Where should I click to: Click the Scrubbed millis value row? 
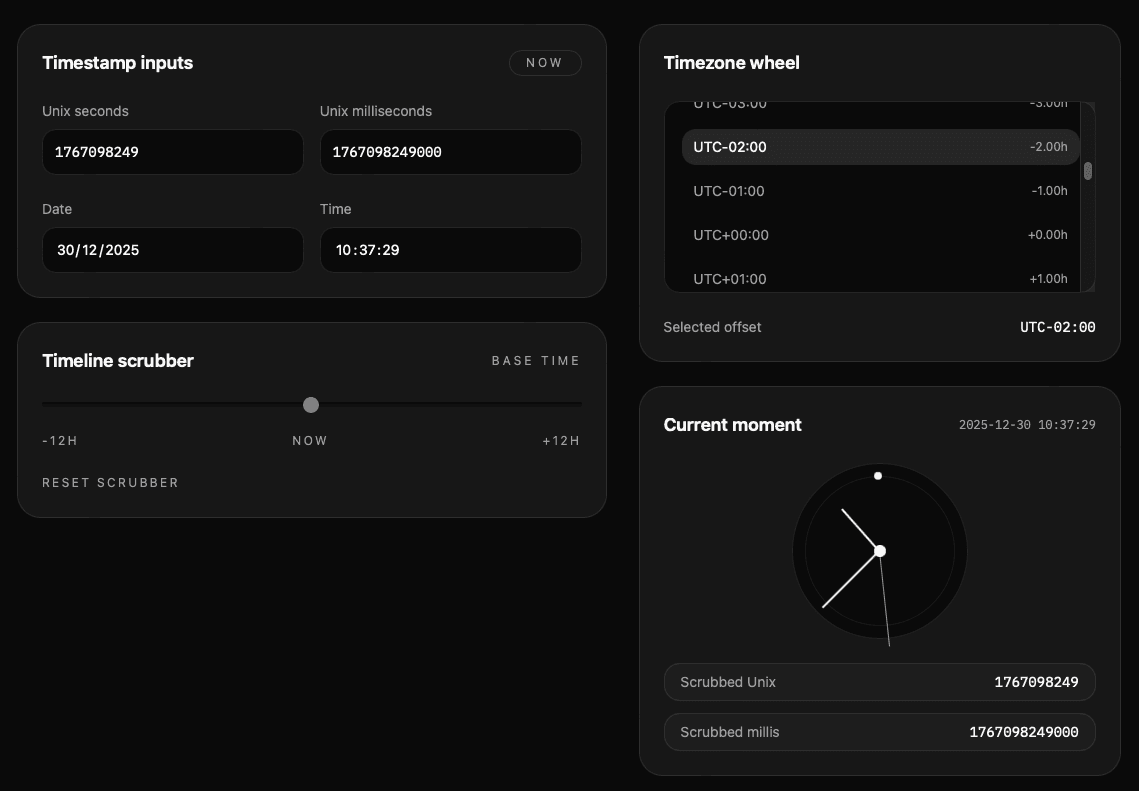(x=879, y=732)
